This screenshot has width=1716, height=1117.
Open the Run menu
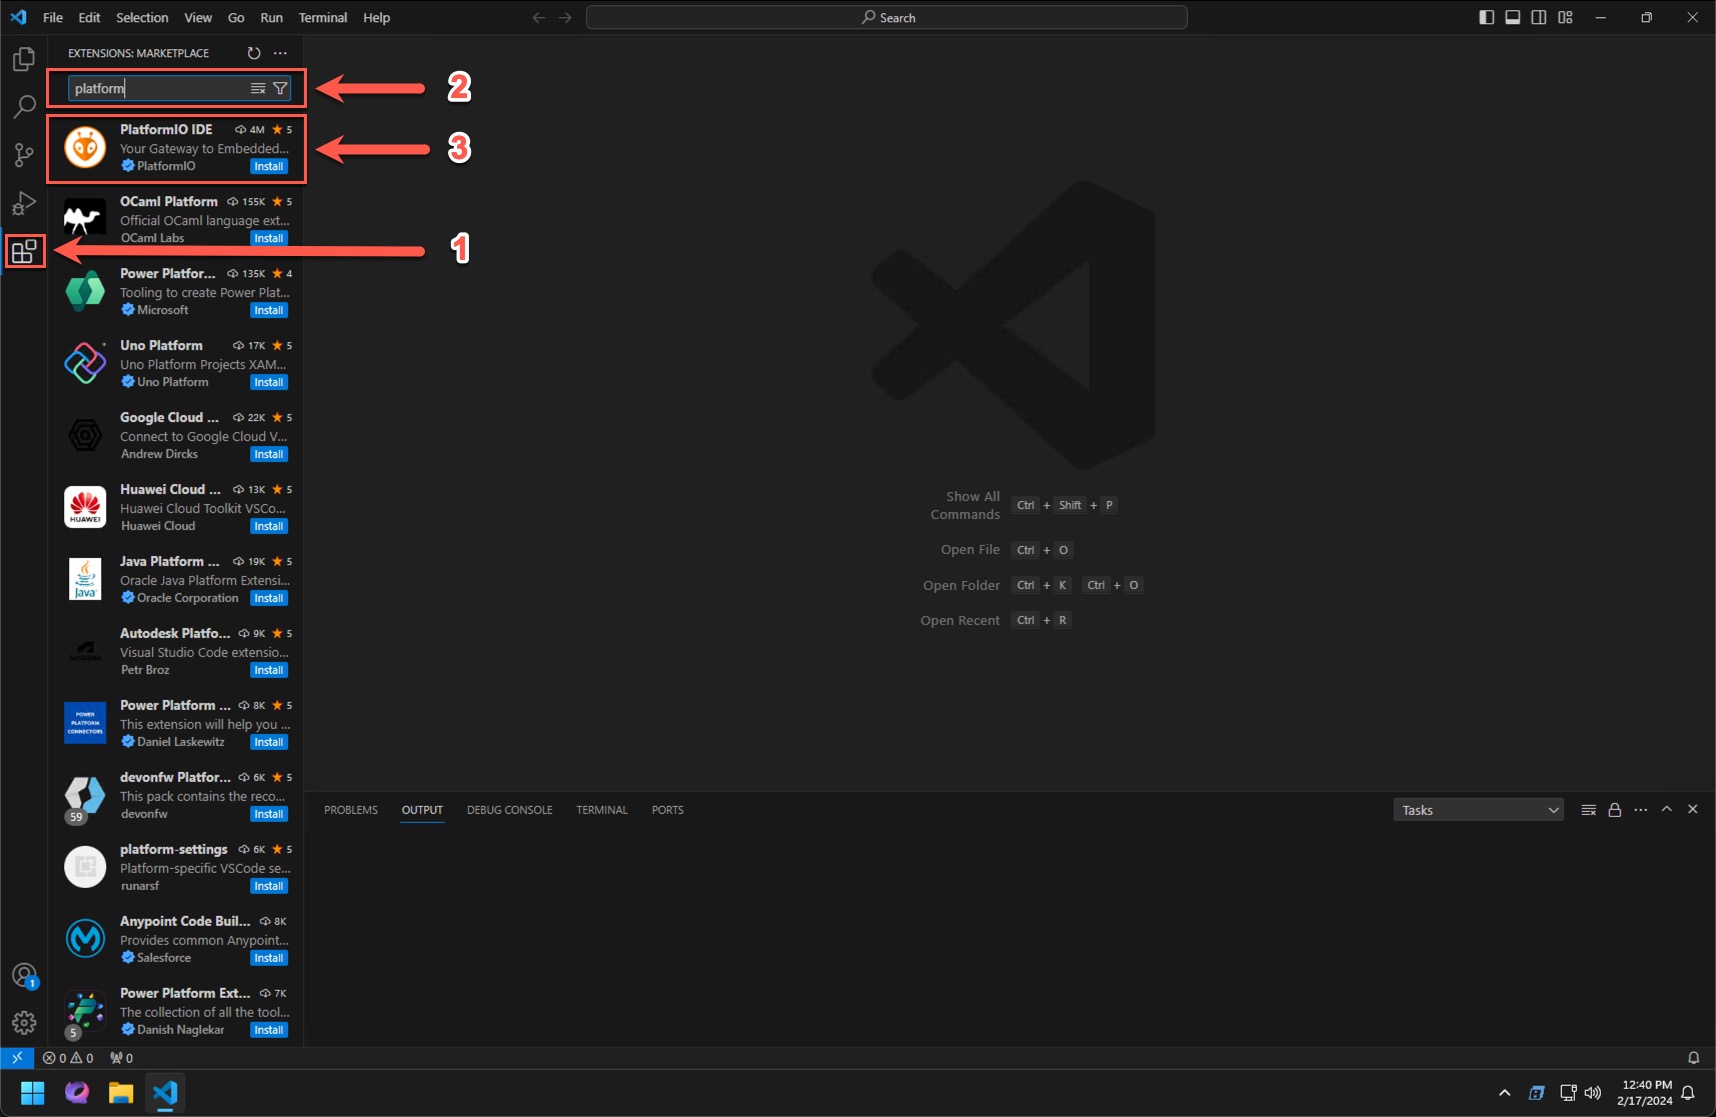coord(271,17)
